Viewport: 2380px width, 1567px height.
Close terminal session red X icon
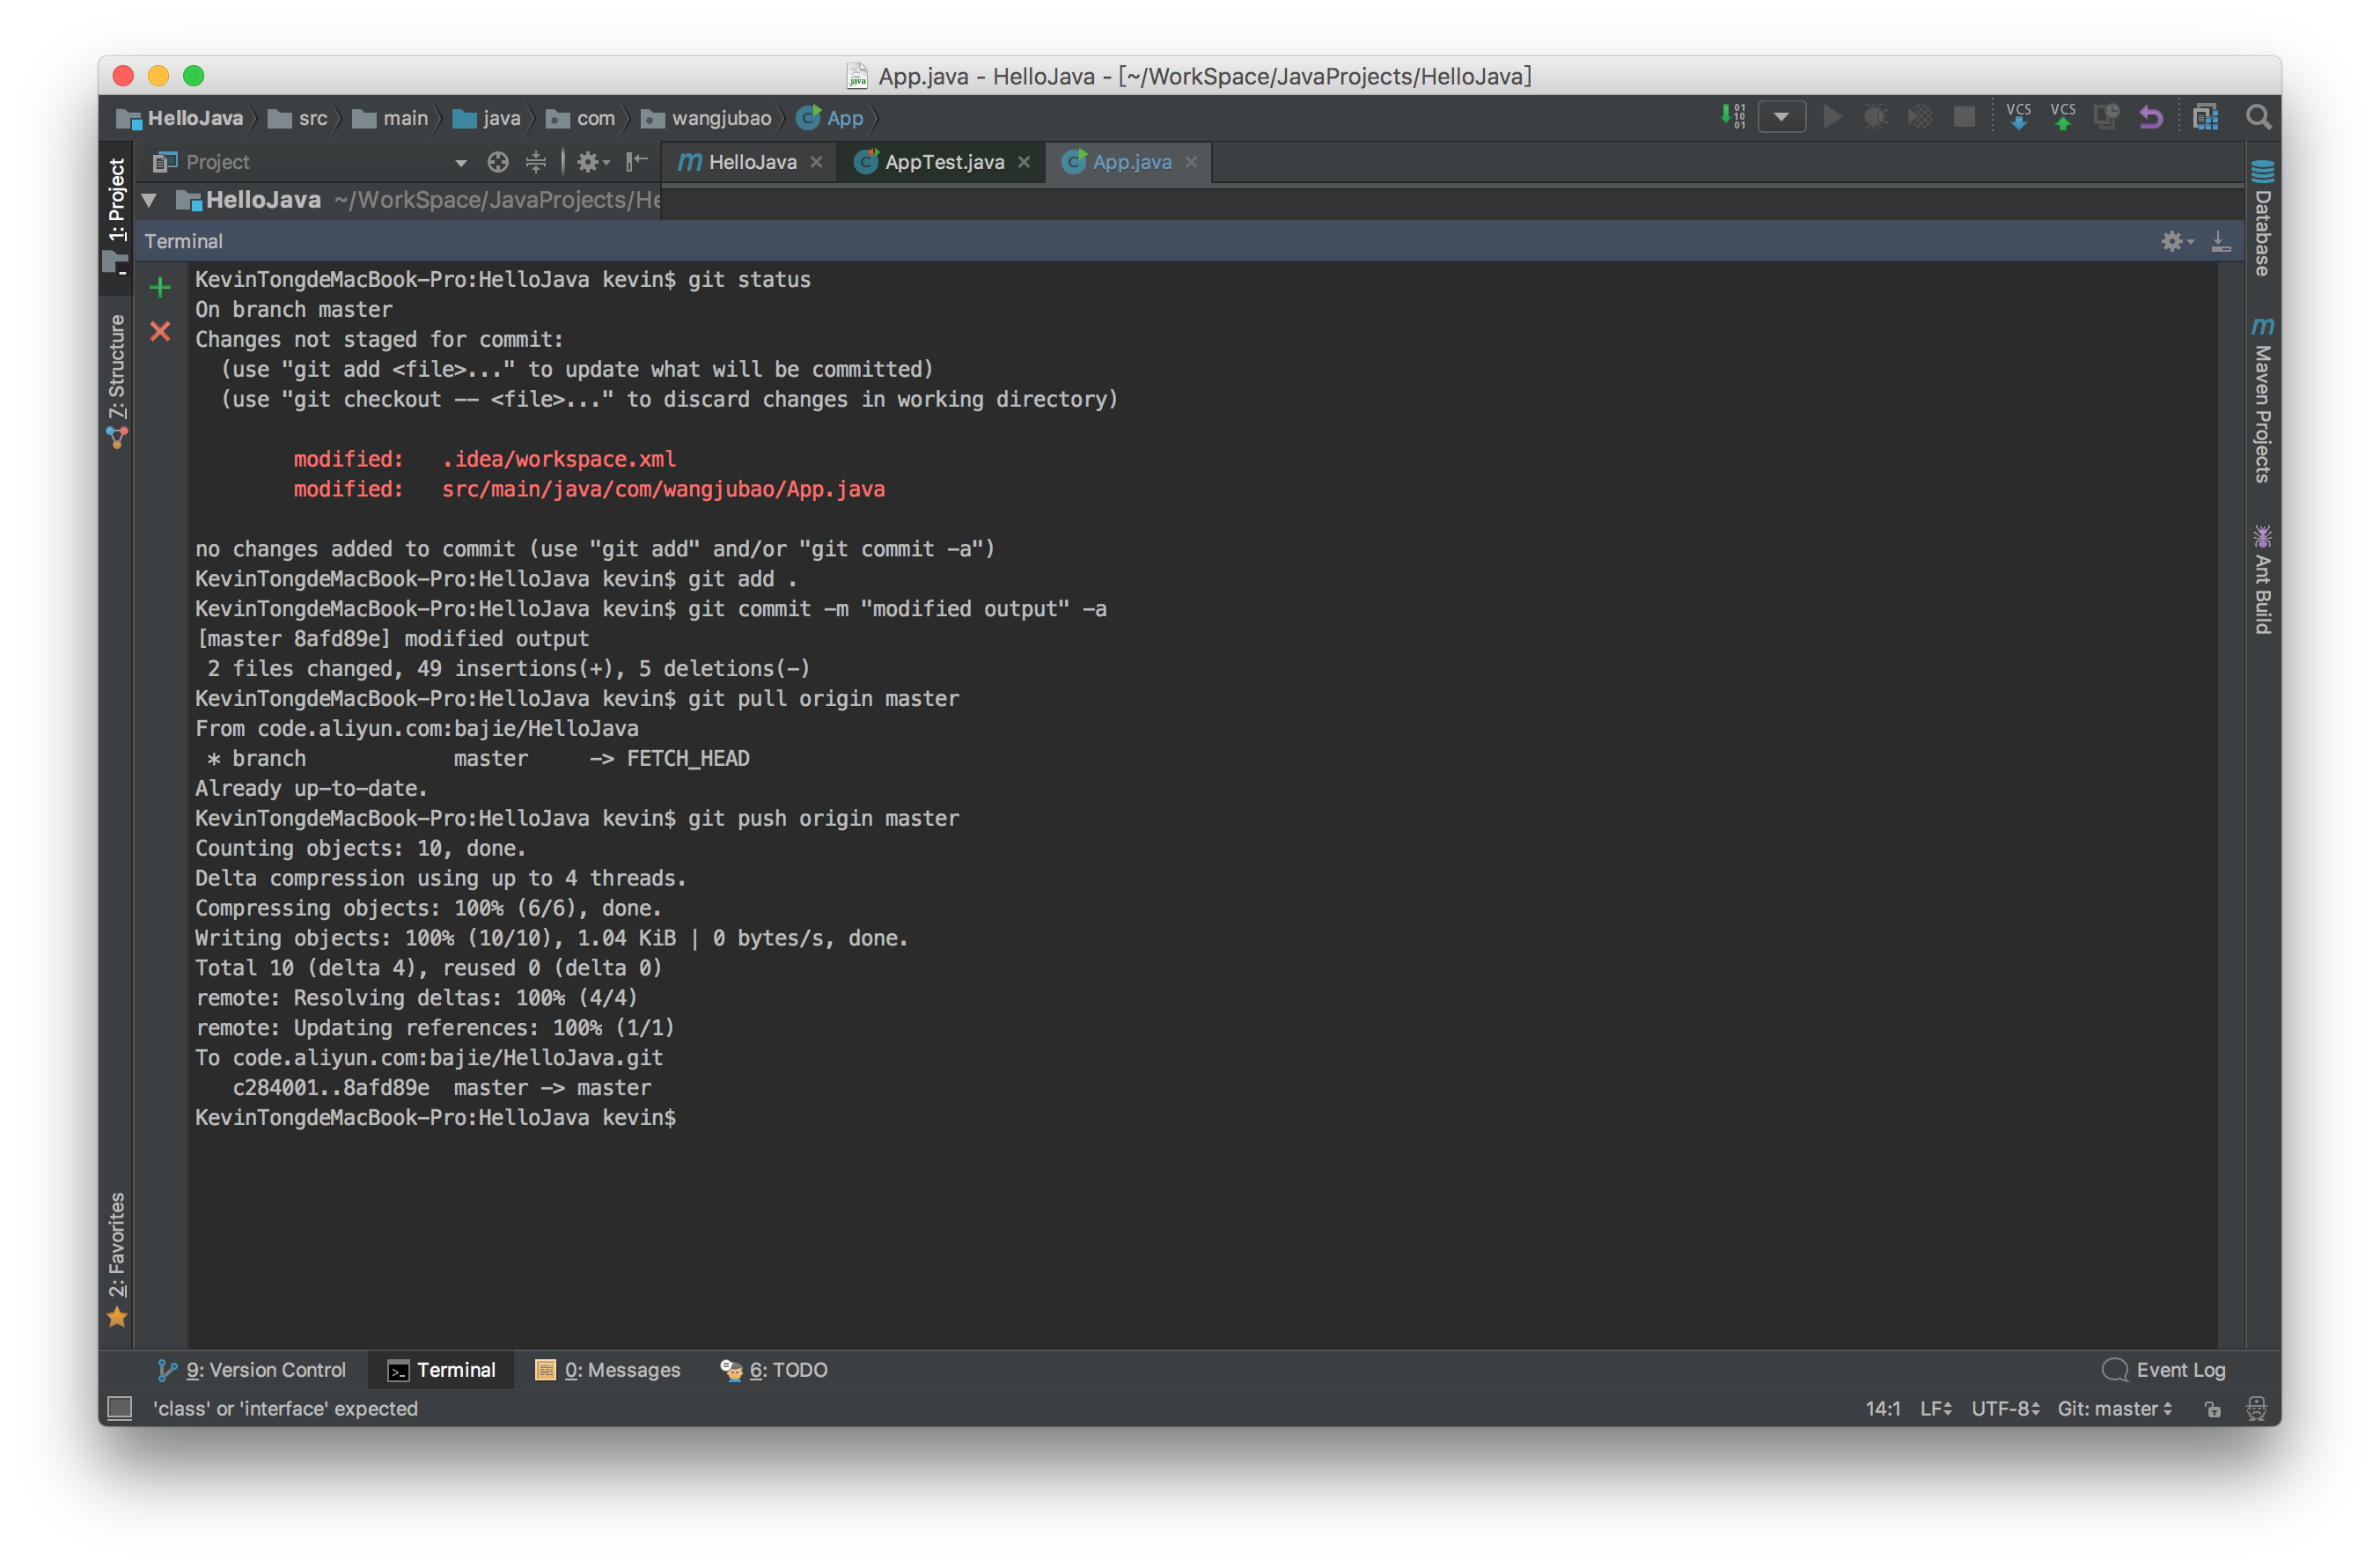tap(160, 331)
